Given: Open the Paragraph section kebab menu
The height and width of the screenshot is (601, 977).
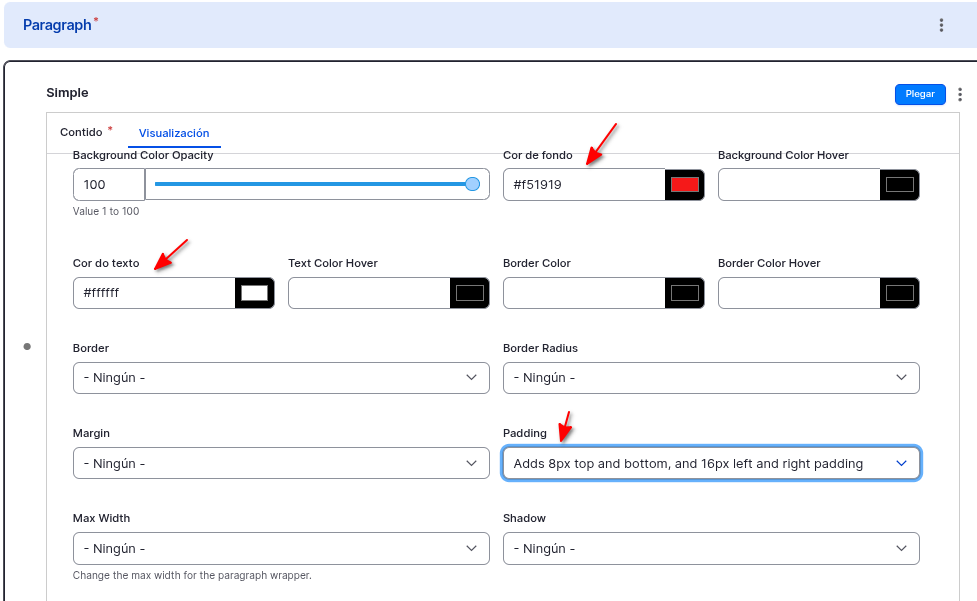Looking at the screenshot, I should click(x=941, y=25).
